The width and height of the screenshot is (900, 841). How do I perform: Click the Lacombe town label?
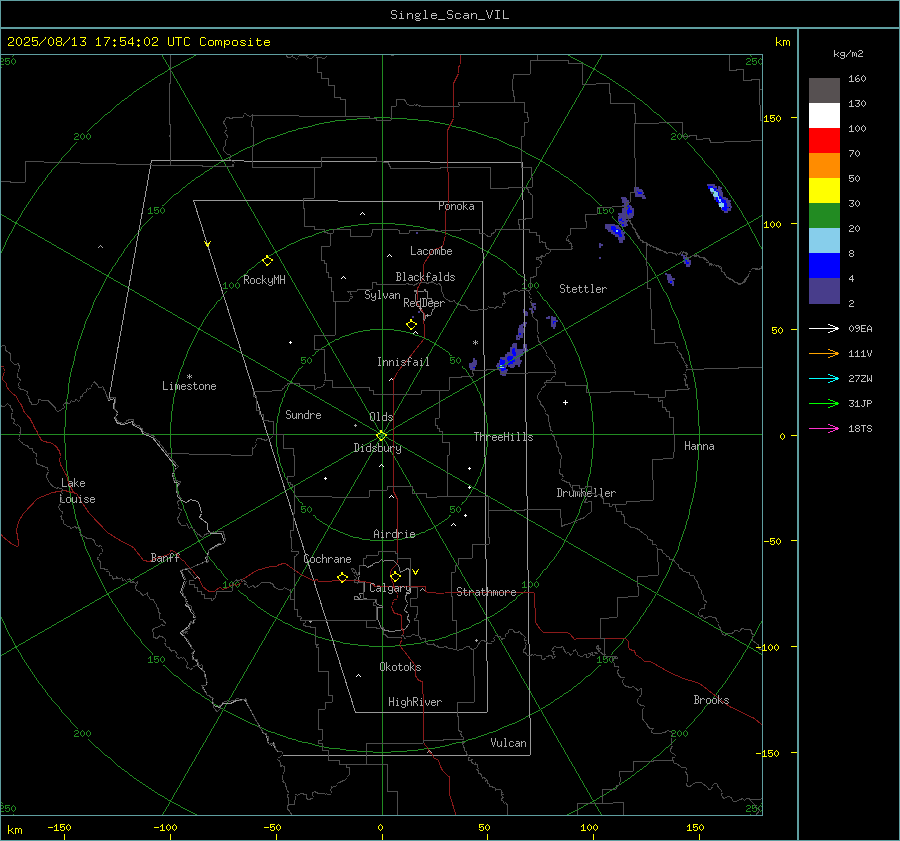coord(431,251)
